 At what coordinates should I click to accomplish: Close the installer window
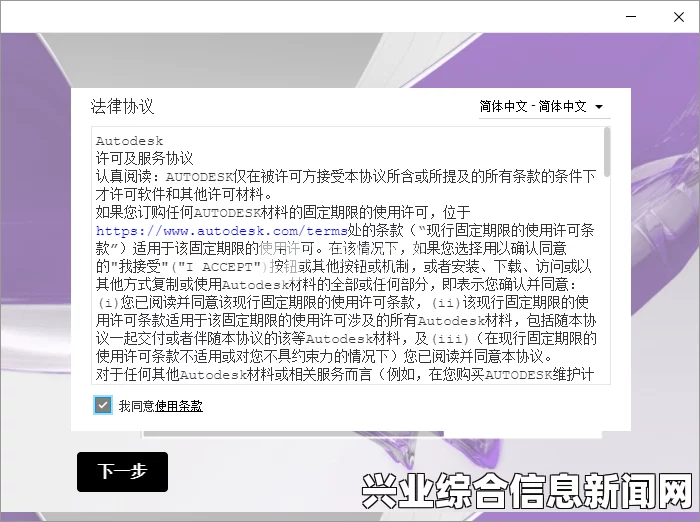pos(679,17)
